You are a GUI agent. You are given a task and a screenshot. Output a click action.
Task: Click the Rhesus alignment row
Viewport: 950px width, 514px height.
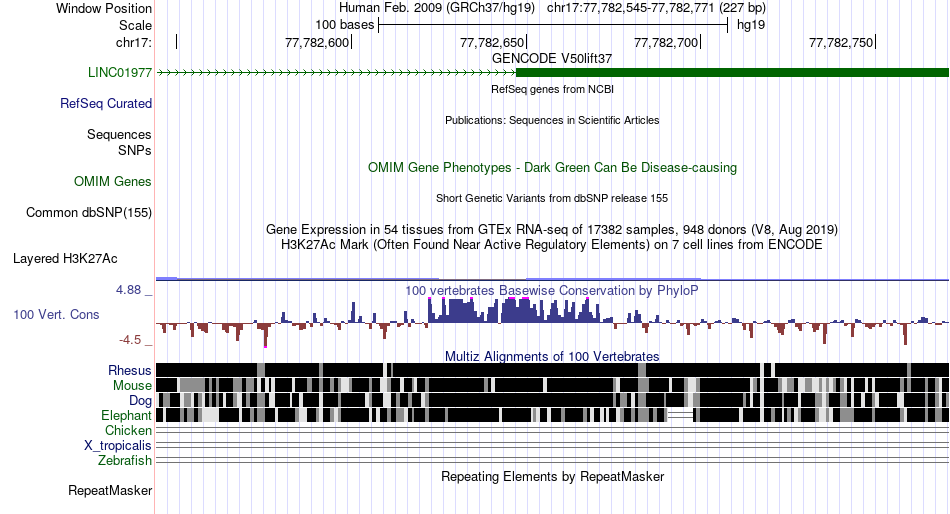pyautogui.click(x=552, y=370)
